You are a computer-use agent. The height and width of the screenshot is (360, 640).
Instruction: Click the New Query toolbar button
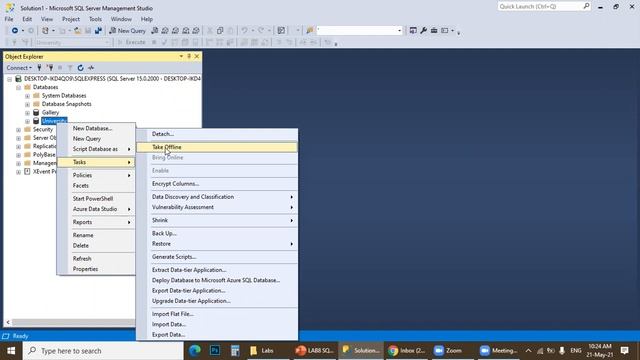click(x=127, y=31)
